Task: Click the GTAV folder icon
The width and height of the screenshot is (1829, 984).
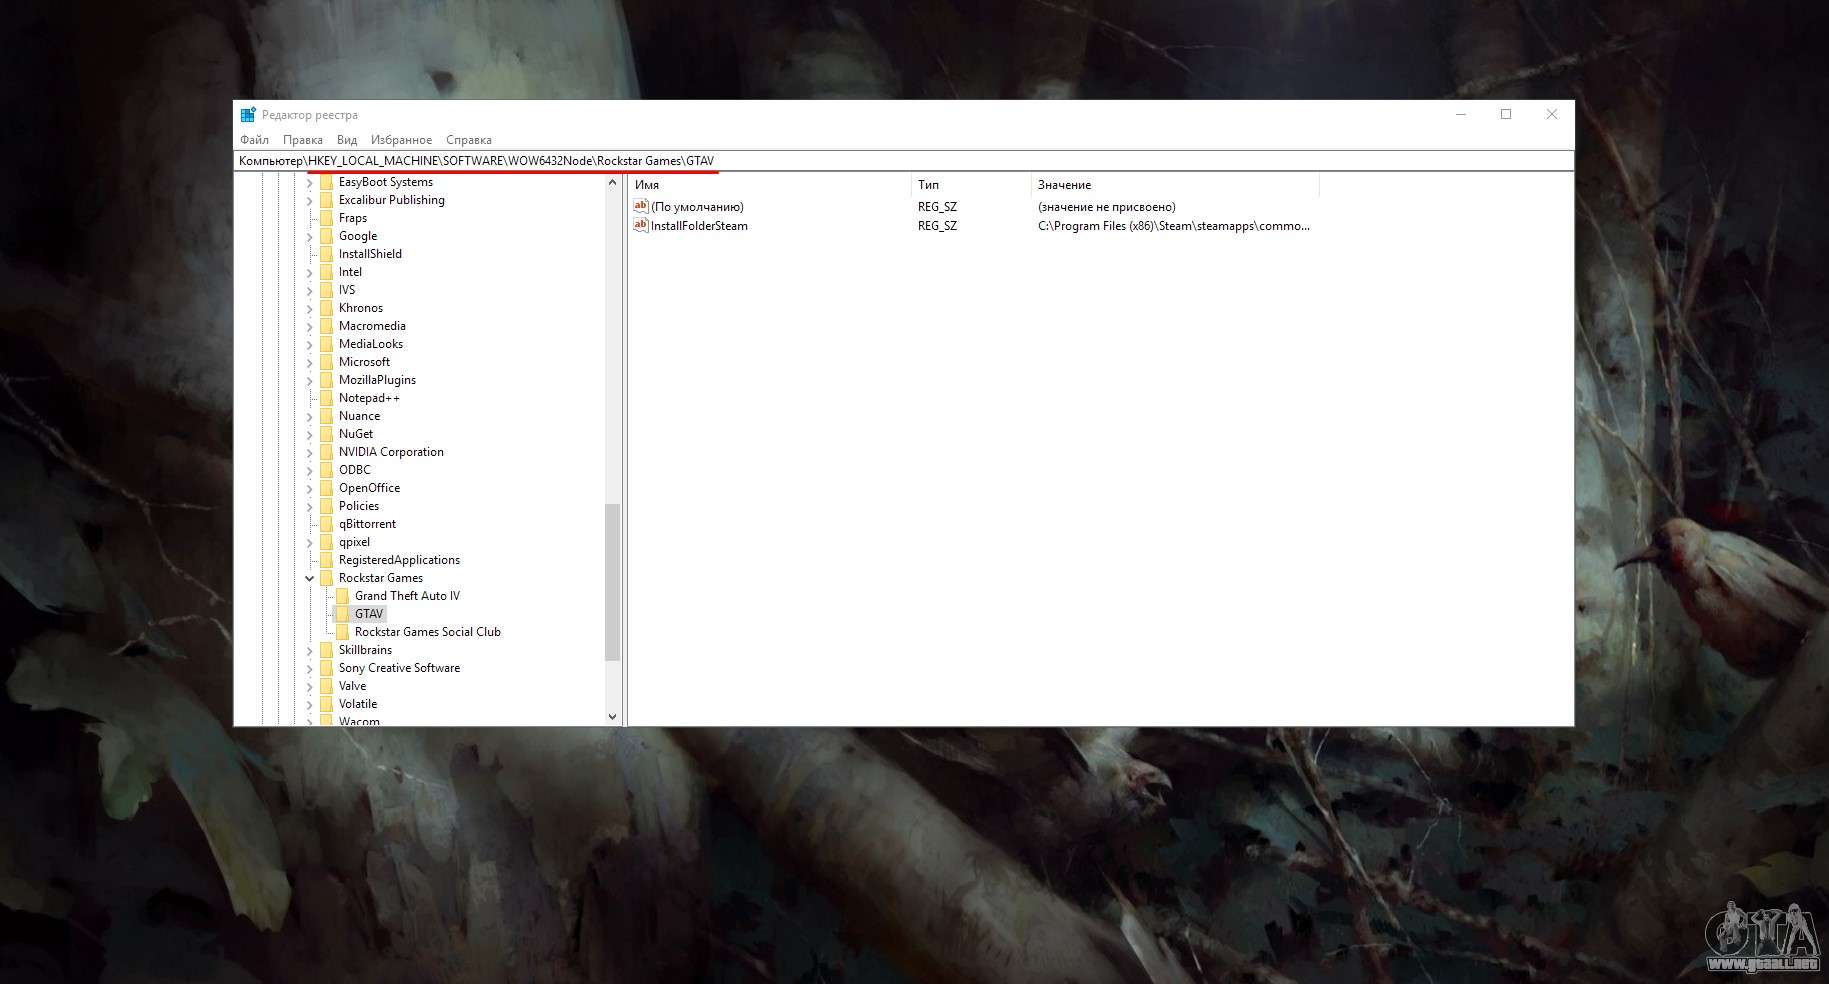Action: click(342, 614)
